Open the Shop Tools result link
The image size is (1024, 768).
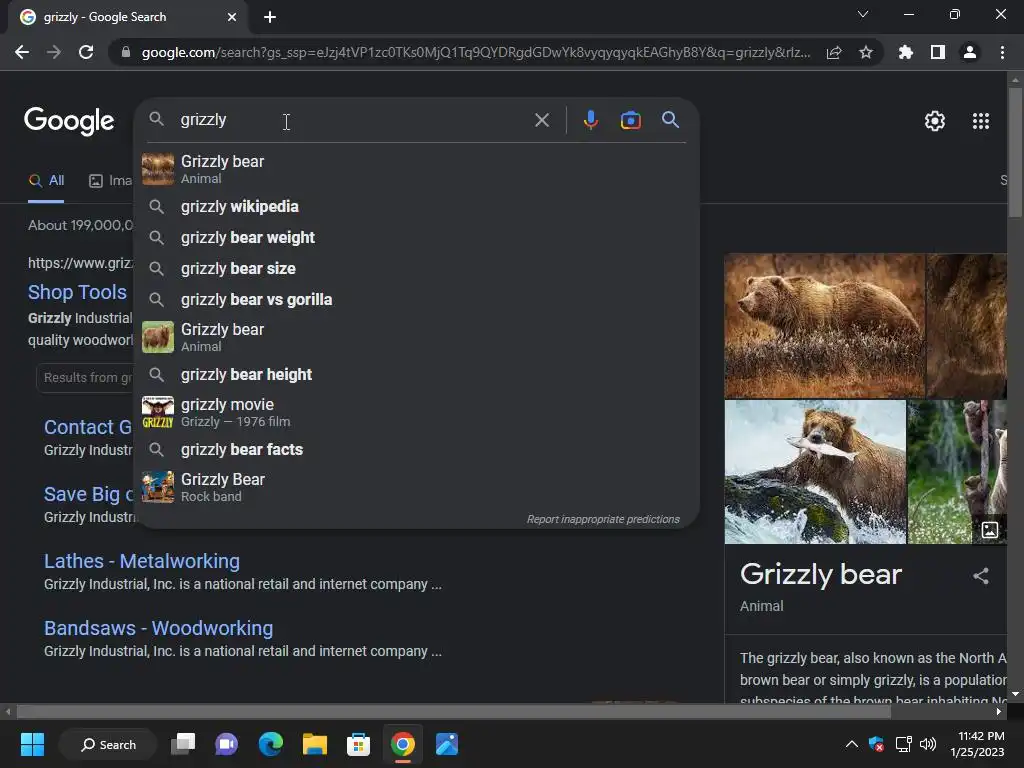click(77, 292)
